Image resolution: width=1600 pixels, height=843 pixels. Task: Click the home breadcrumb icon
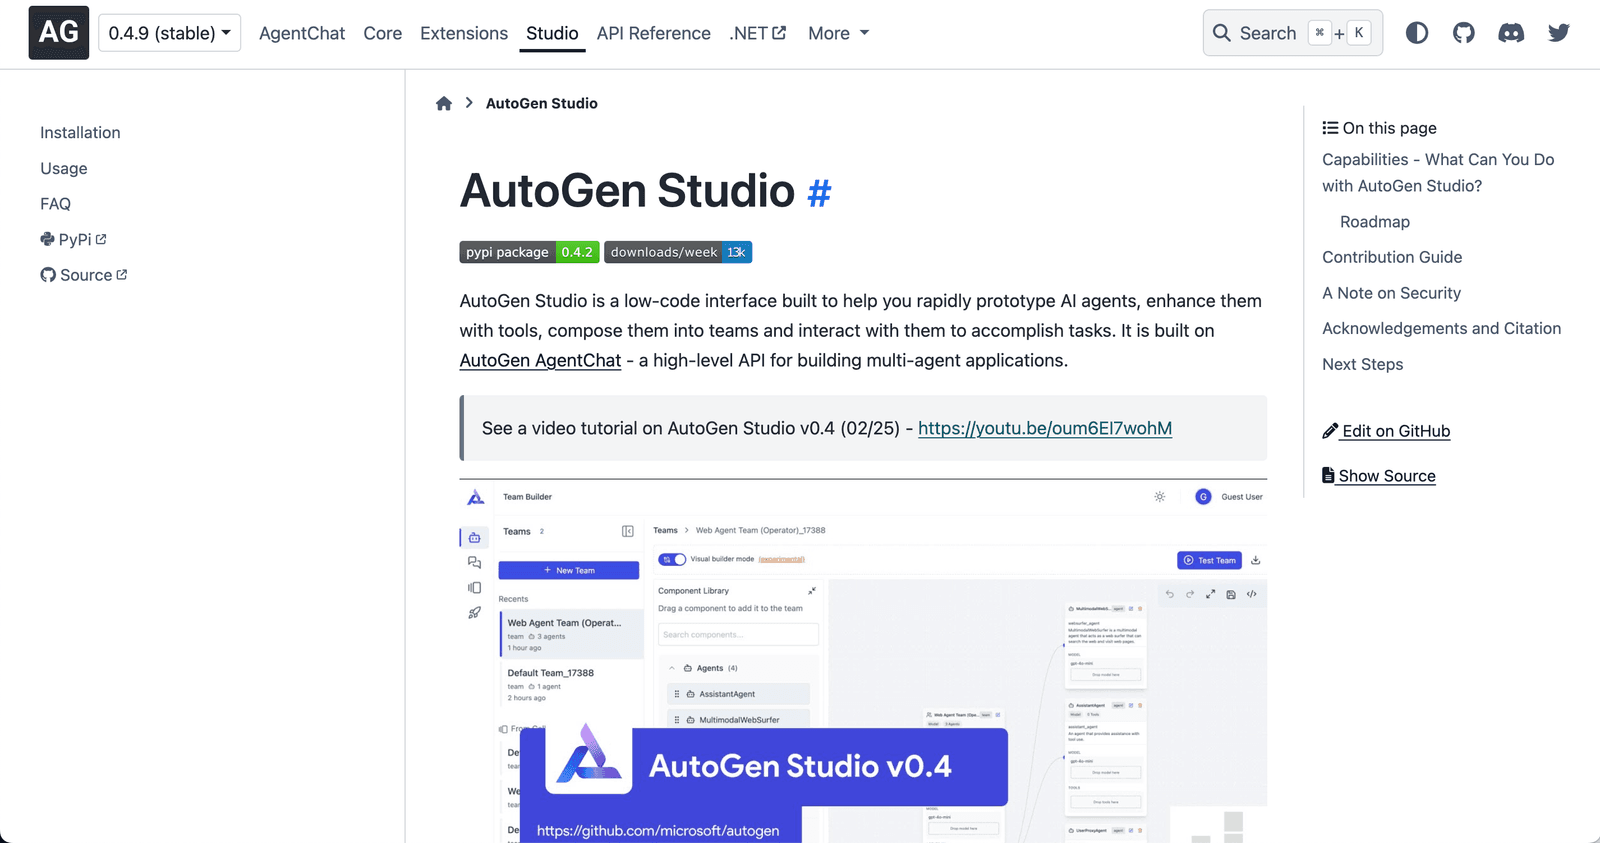[x=444, y=104]
